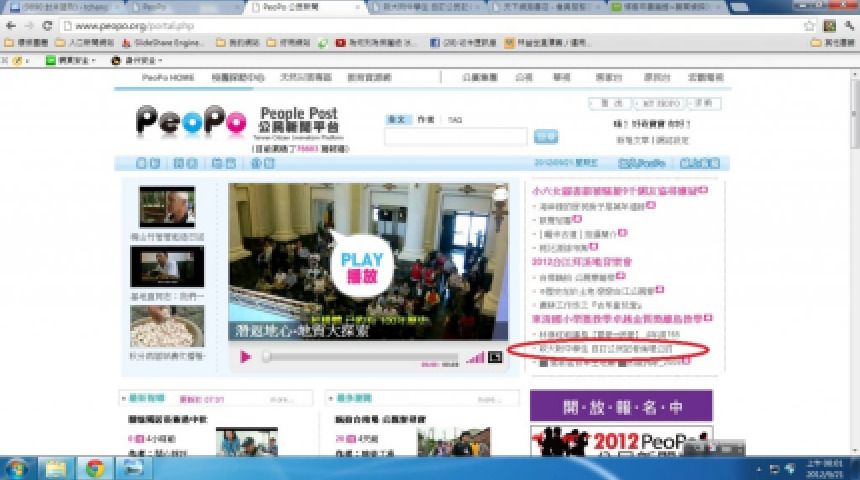Click the pink play button under the video
Image resolution: width=860 pixels, height=480 pixels.
(245, 356)
